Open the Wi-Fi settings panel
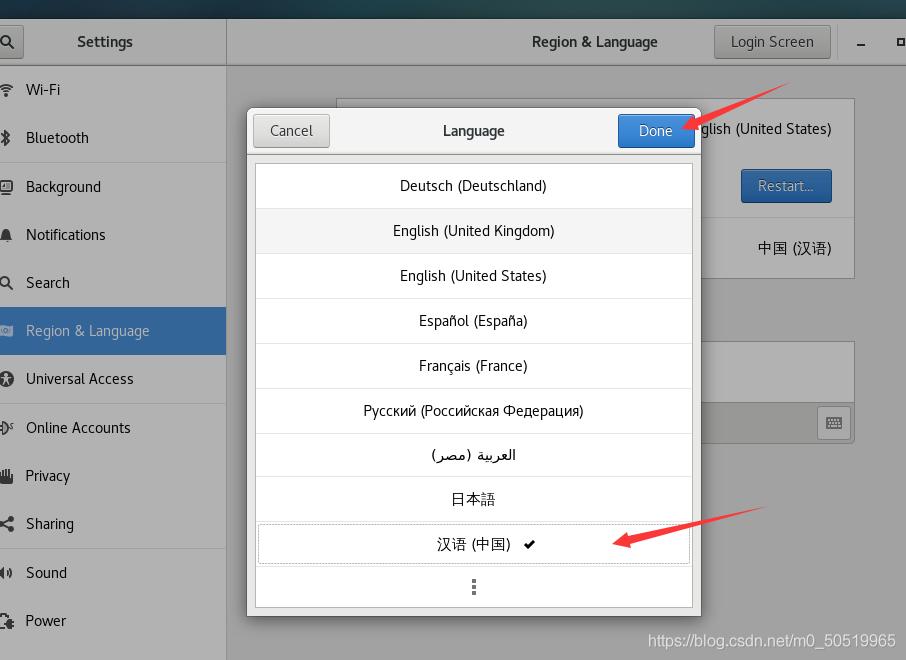 click(43, 89)
